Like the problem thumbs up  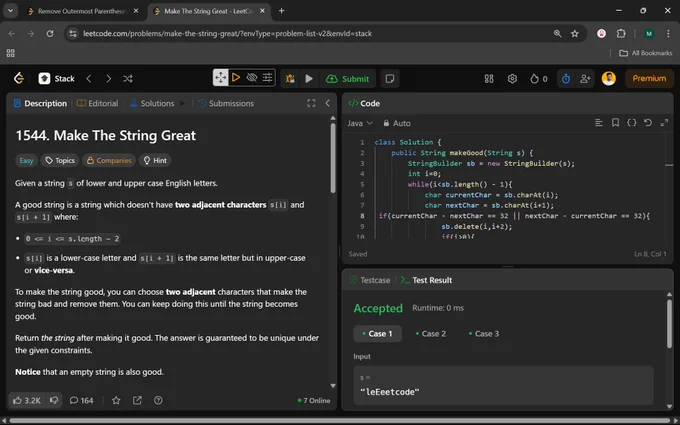(26, 400)
